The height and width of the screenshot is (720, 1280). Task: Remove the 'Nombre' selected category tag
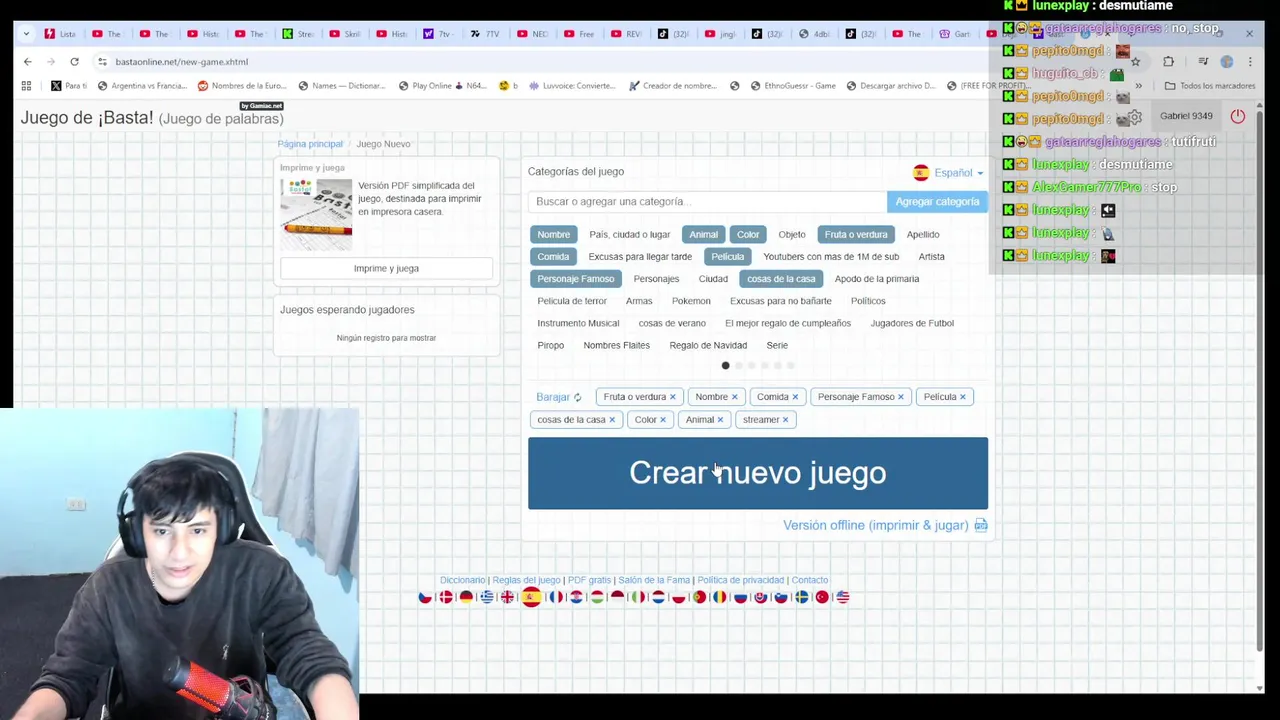734,397
